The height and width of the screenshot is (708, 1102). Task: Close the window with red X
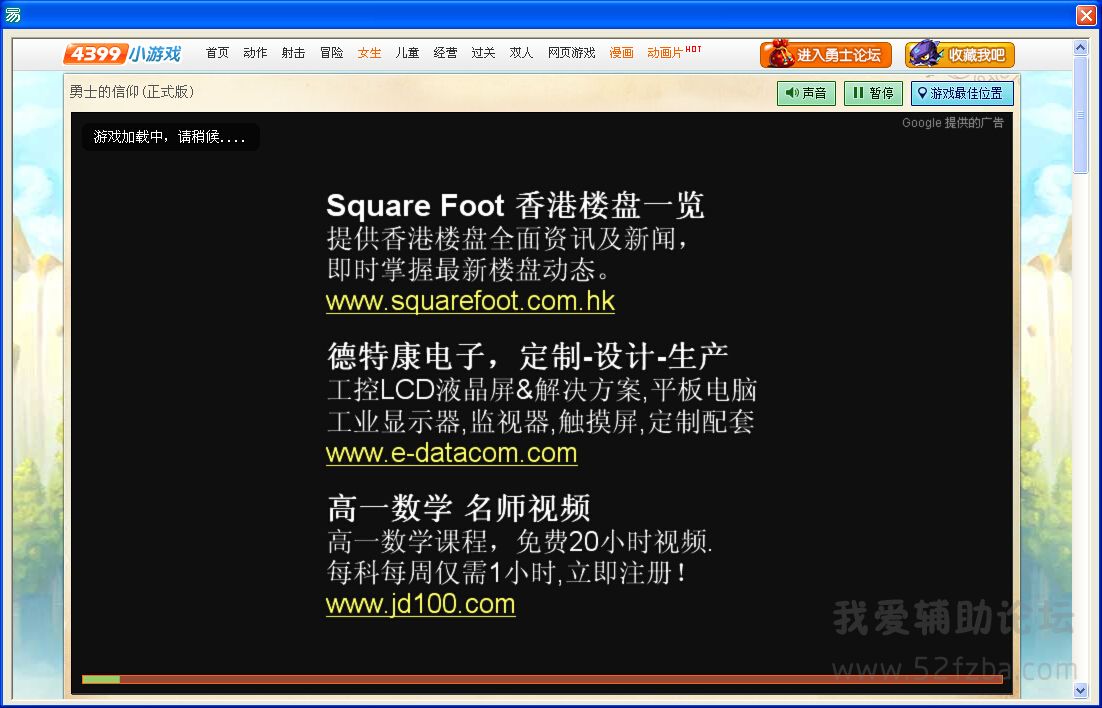[x=1086, y=15]
